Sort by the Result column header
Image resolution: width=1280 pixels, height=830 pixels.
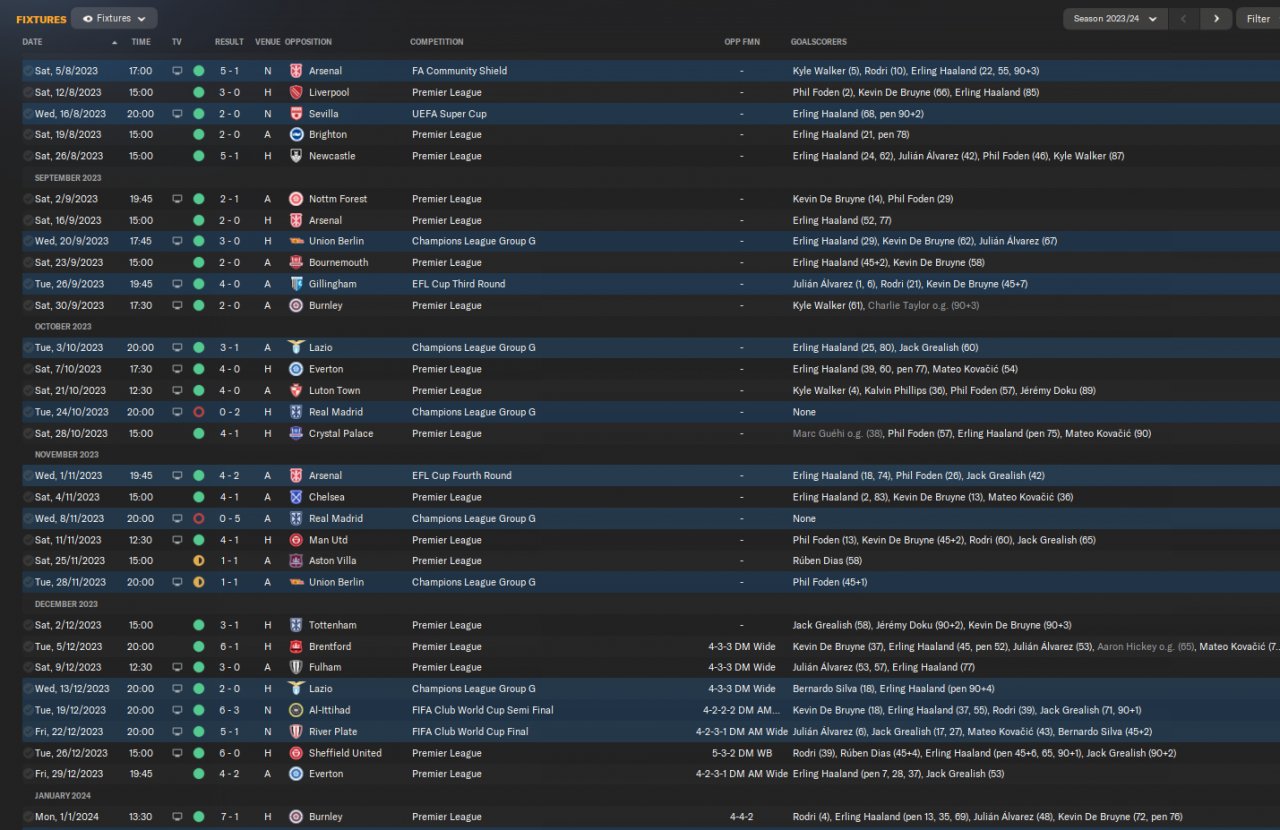coord(229,42)
